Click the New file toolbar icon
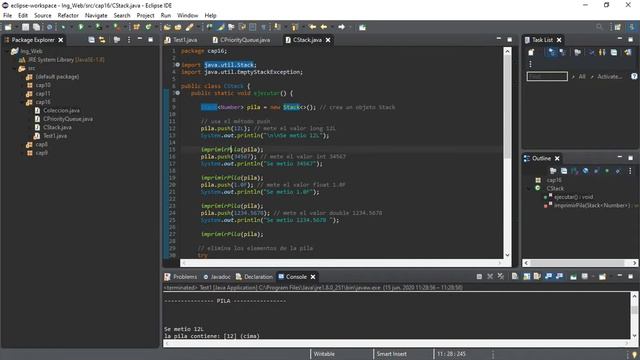 click(8, 27)
